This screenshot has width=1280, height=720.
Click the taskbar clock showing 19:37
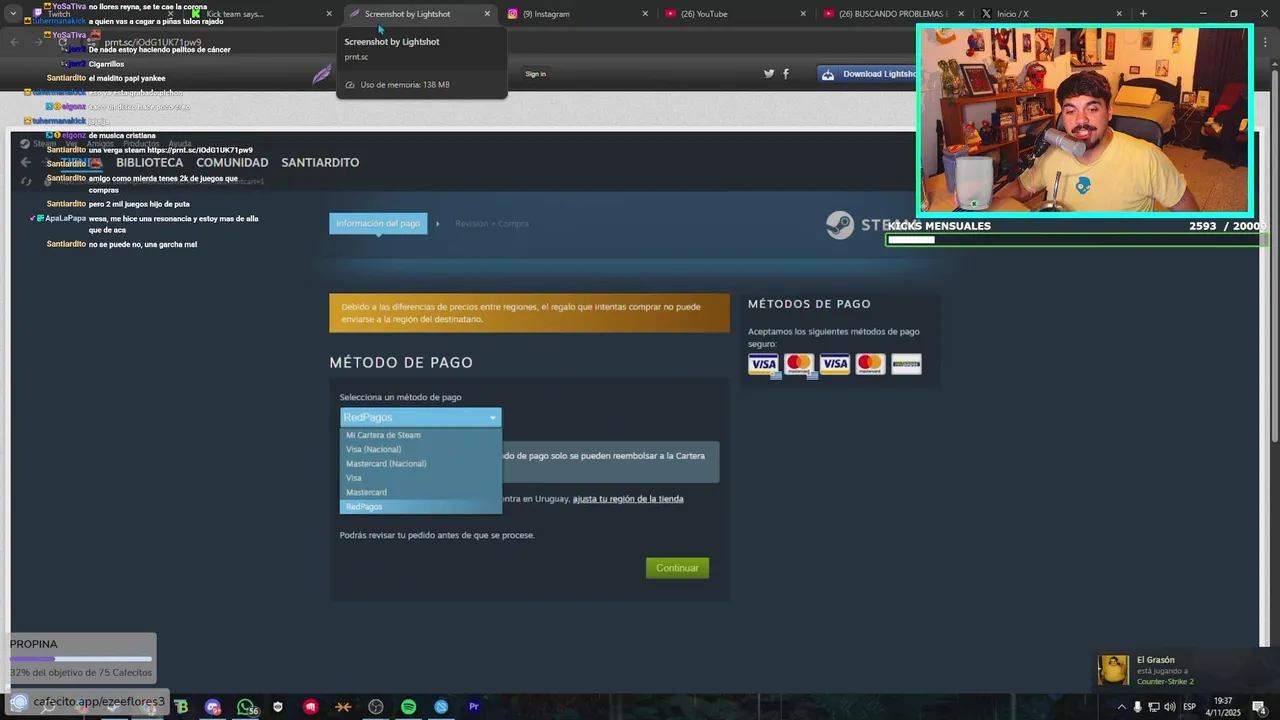[1224, 707]
